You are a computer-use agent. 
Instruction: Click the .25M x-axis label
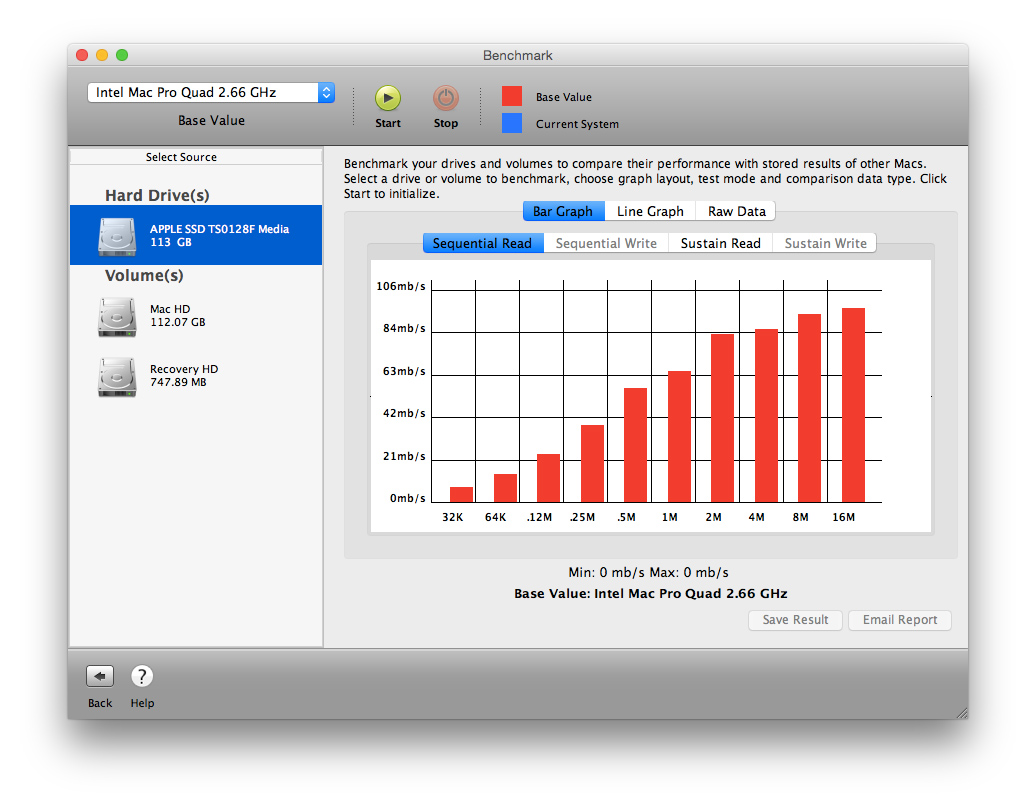point(582,517)
